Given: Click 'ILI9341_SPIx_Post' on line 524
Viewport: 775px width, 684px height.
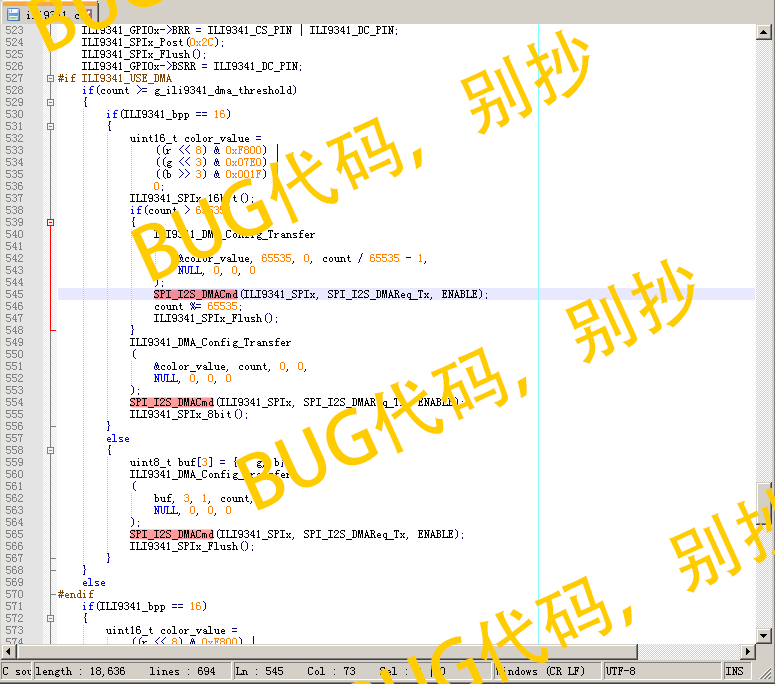Looking at the screenshot, I should [132, 43].
